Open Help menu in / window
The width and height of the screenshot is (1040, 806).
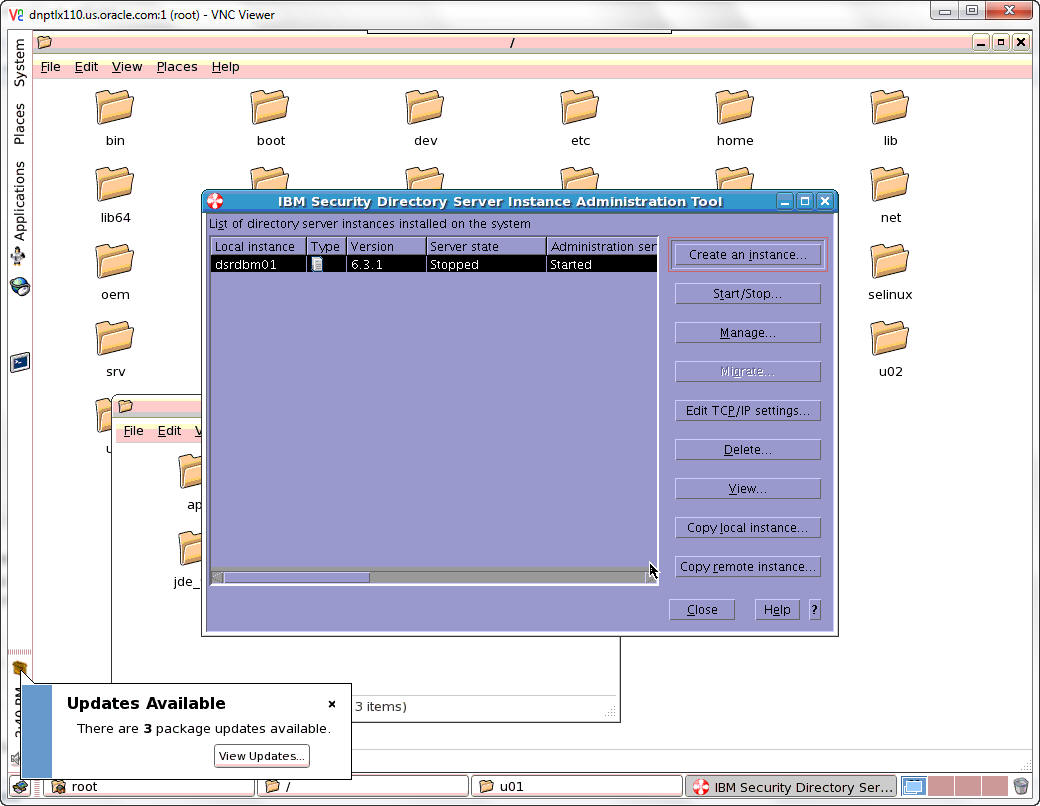(x=225, y=66)
